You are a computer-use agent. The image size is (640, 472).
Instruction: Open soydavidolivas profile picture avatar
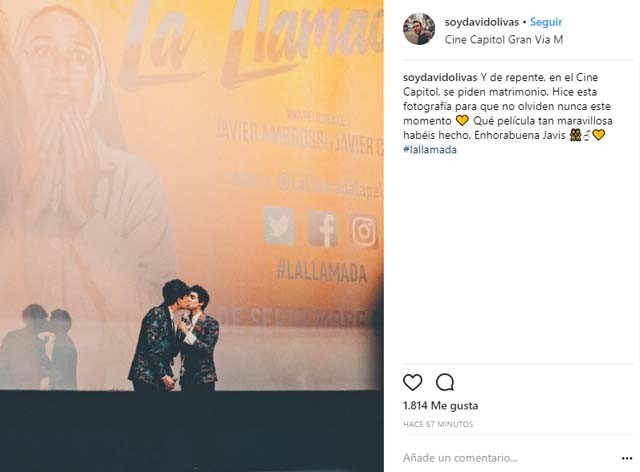(419, 29)
